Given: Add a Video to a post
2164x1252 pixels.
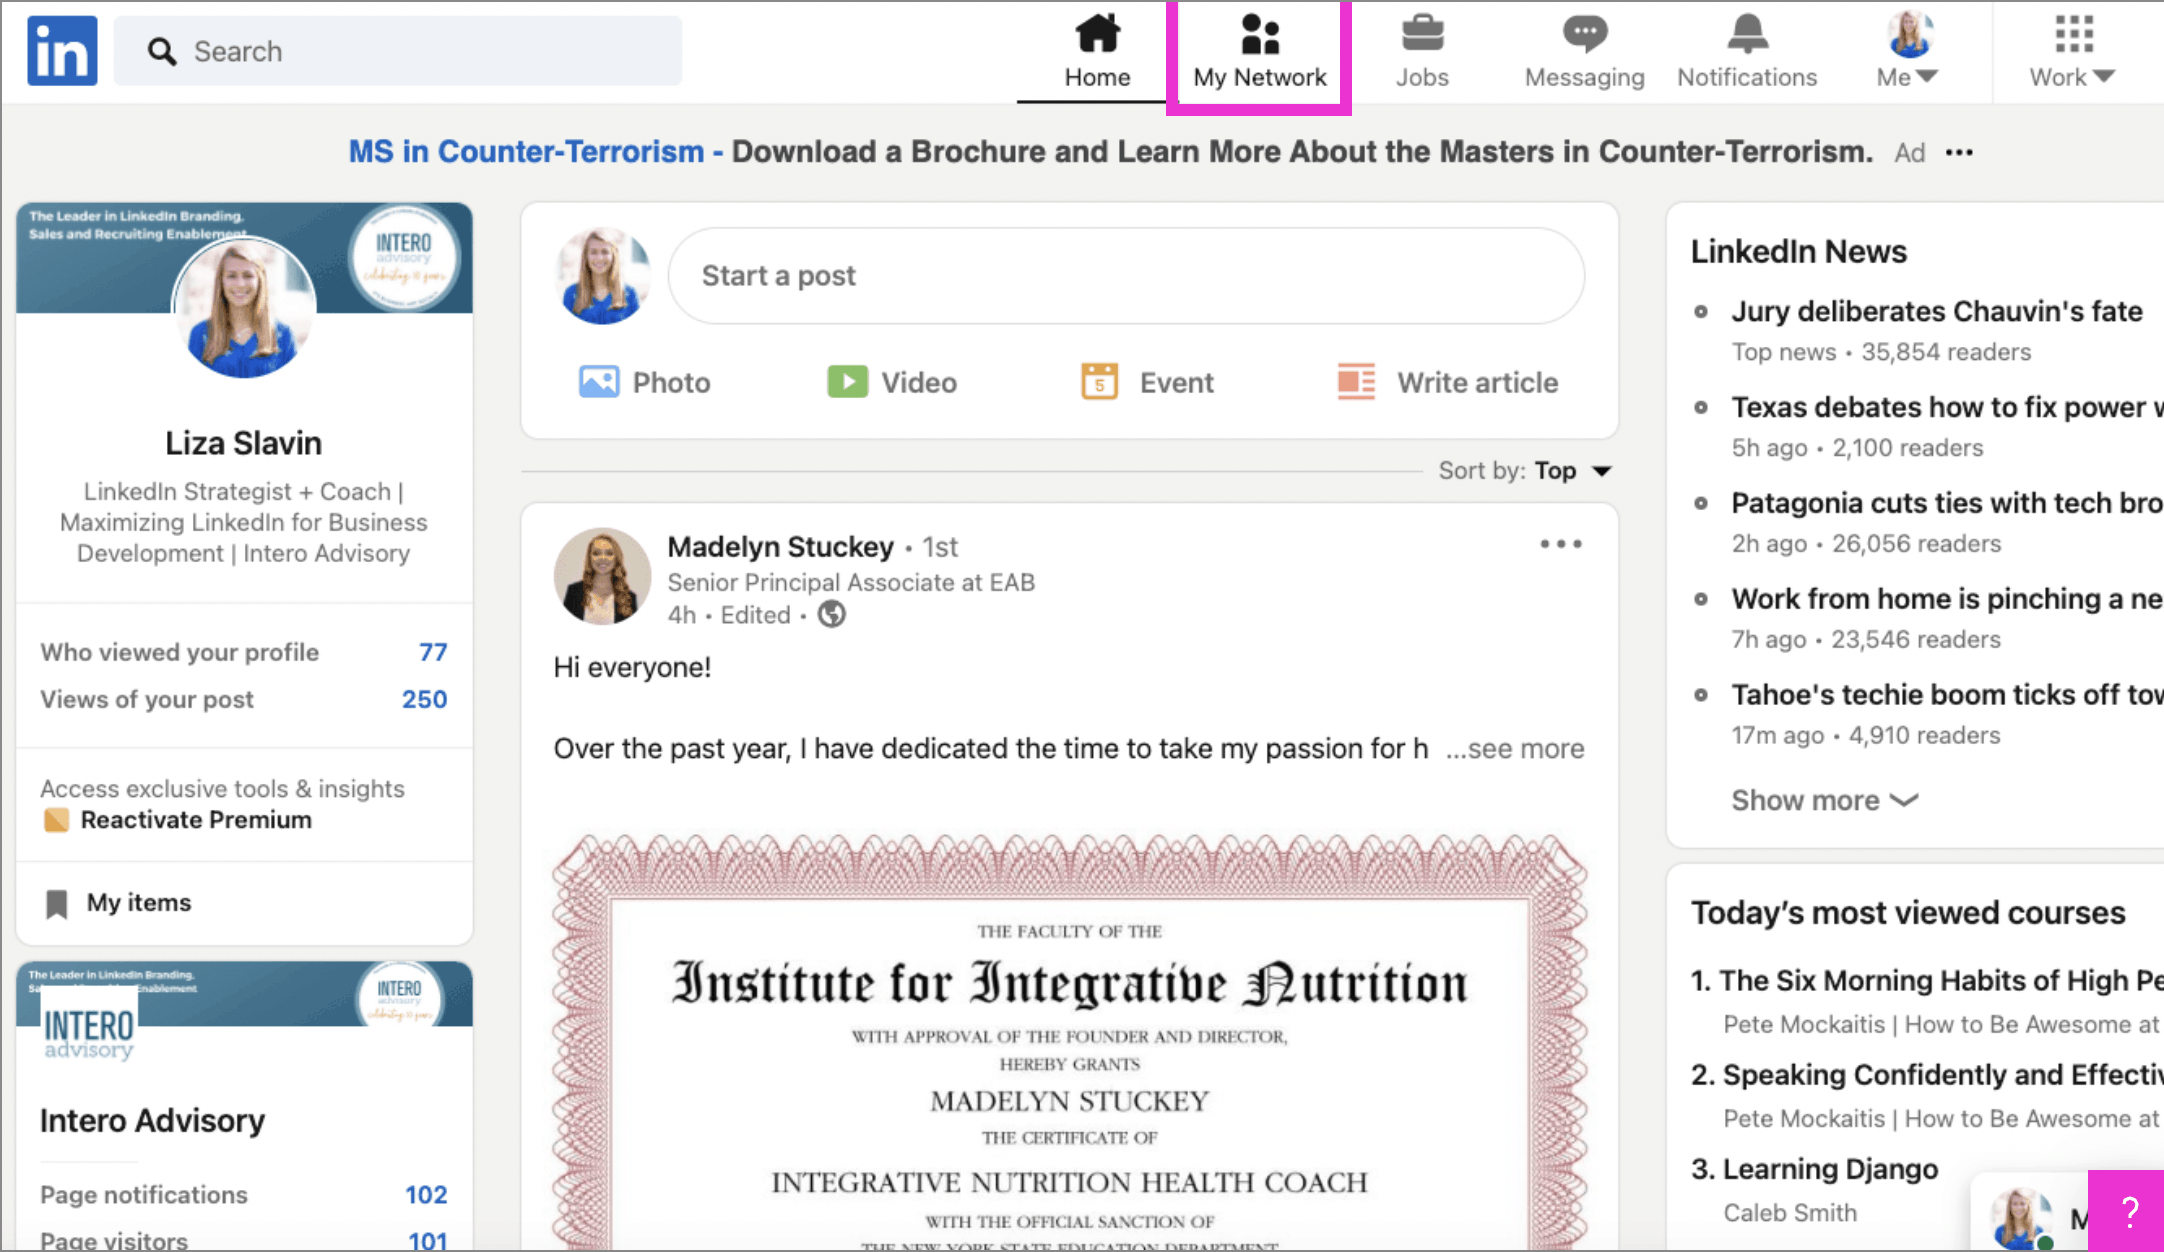Looking at the screenshot, I should 893,382.
